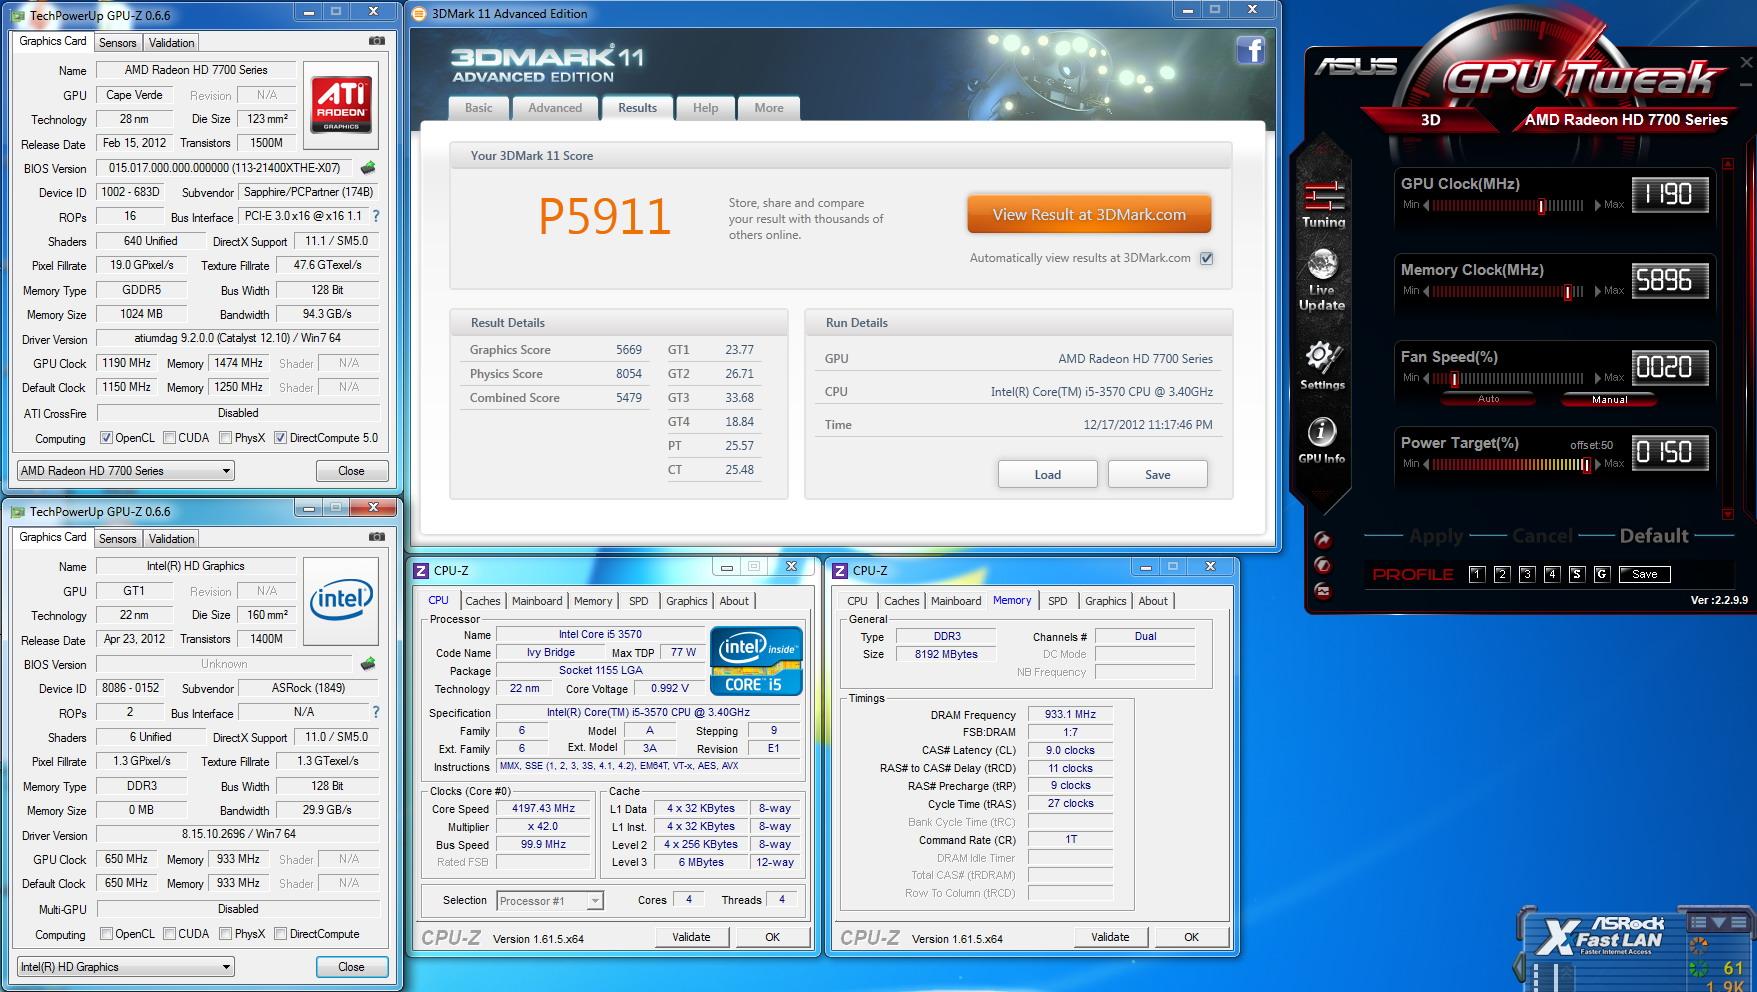1757x992 pixels.
Task: Select profile 3 in GPU Tweak
Action: pos(1526,574)
